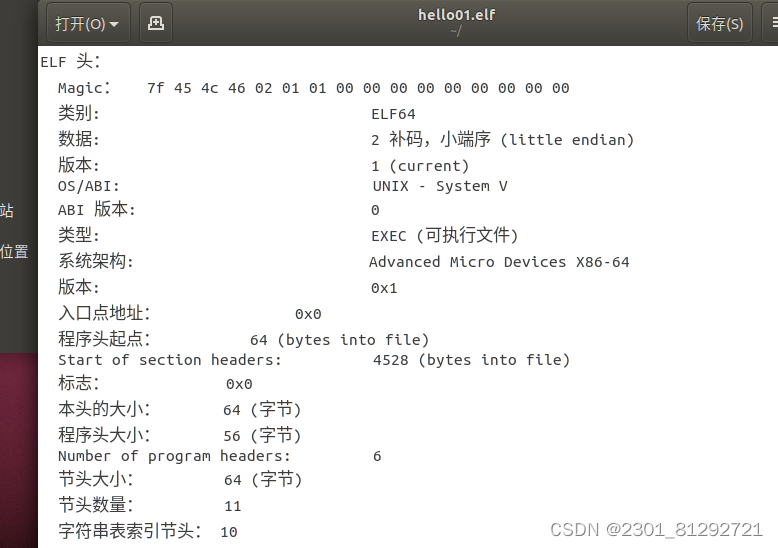Viewport: 778px width, 548px height.
Task: Click the UNIX - System V text
Action: [440, 186]
